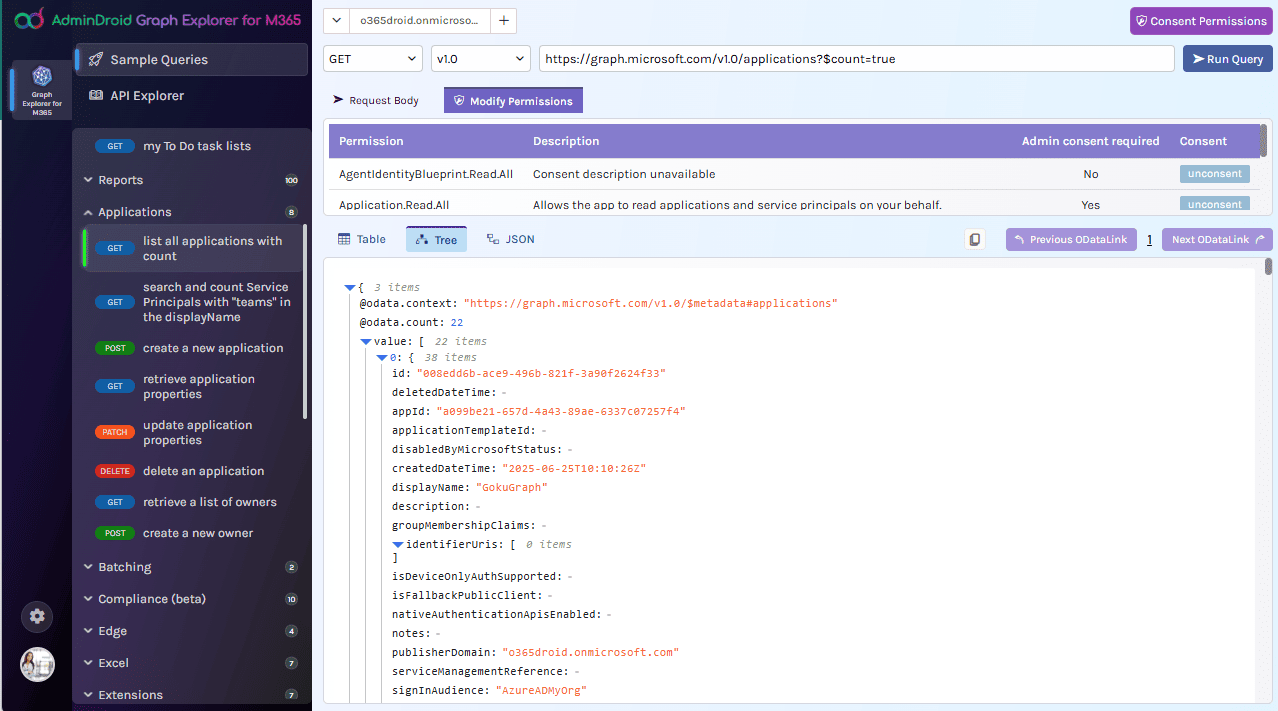Collapse the value array in the response tree

pyautogui.click(x=366, y=340)
